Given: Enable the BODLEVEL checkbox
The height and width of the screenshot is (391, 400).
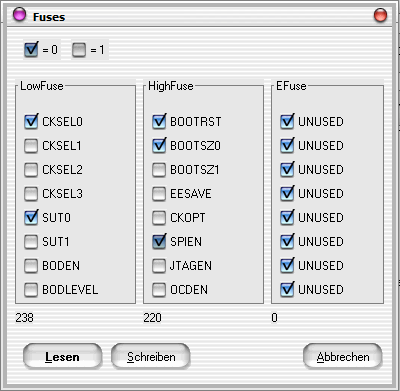Looking at the screenshot, I should (31, 290).
